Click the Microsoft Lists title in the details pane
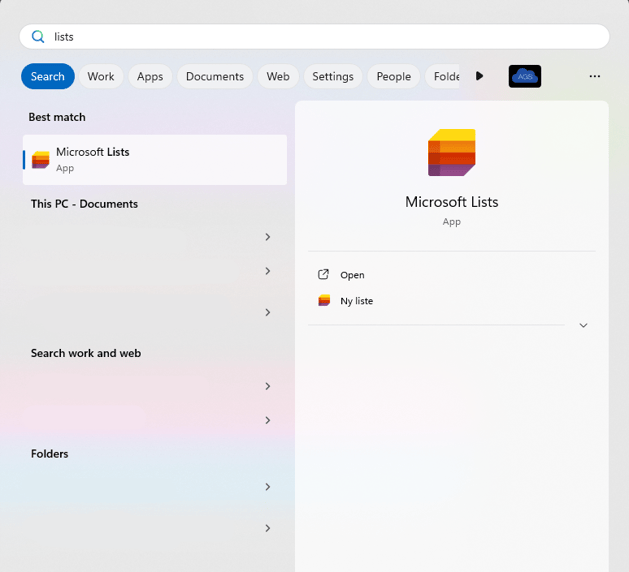Image resolution: width=629 pixels, height=572 pixels. coord(452,202)
